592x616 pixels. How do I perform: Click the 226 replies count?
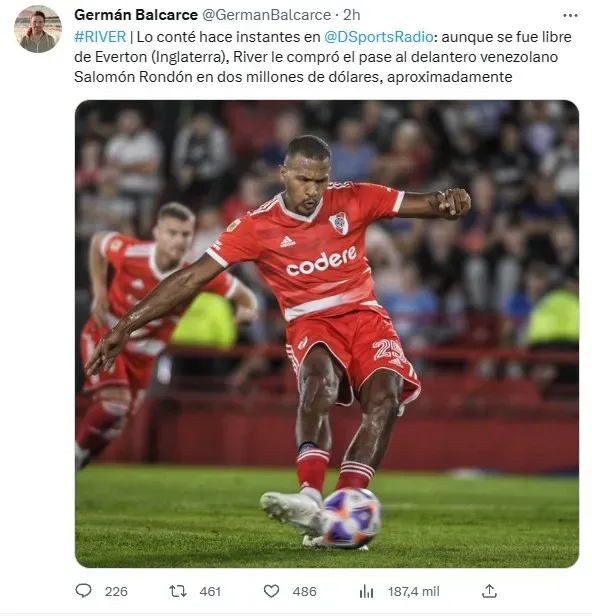click(116, 591)
